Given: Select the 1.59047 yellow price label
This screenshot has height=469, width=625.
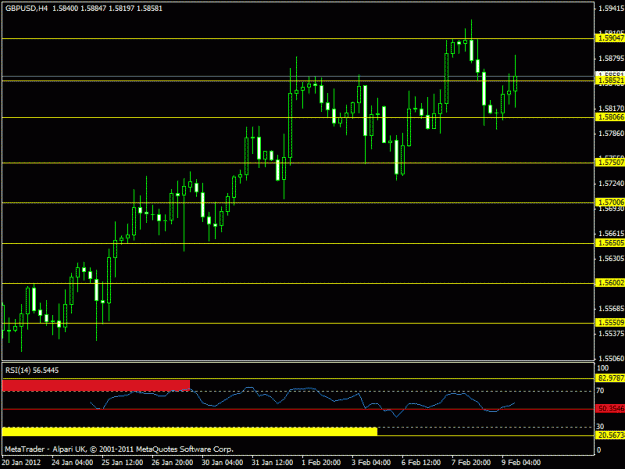Looking at the screenshot, I should click(x=610, y=38).
